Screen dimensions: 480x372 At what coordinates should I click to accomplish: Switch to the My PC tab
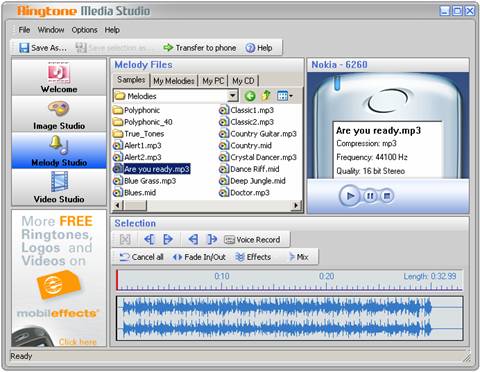(213, 81)
